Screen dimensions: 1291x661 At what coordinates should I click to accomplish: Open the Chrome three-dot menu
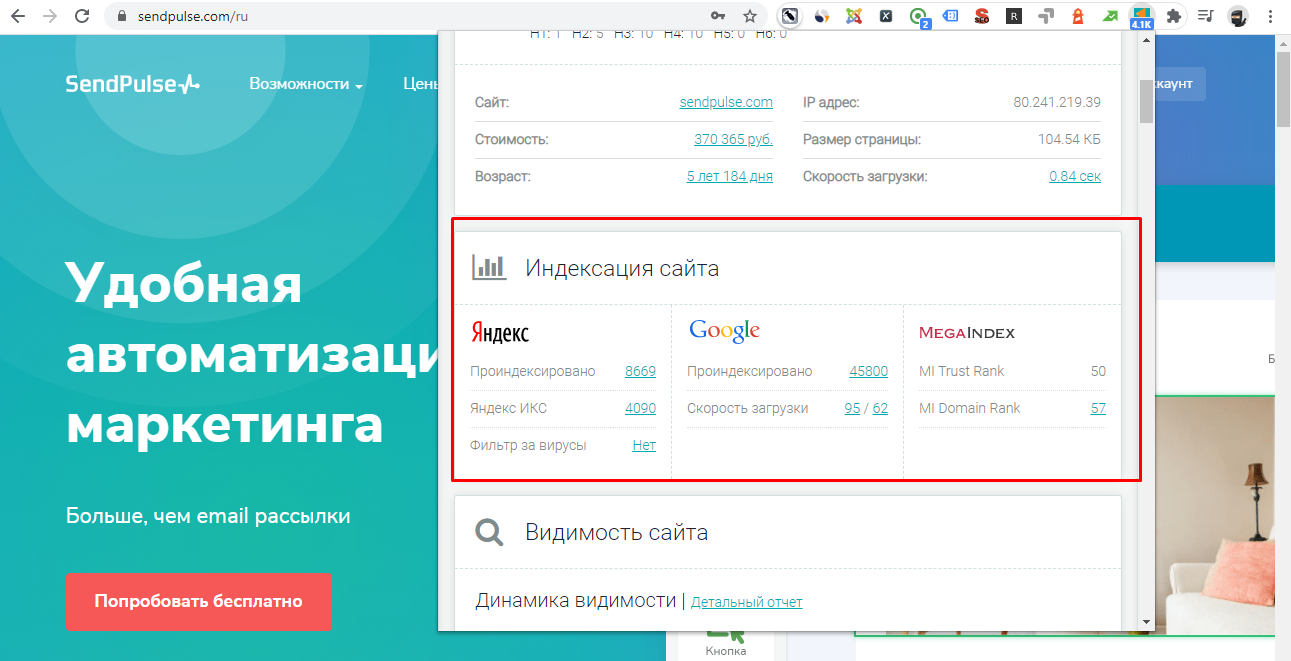pos(1271,16)
